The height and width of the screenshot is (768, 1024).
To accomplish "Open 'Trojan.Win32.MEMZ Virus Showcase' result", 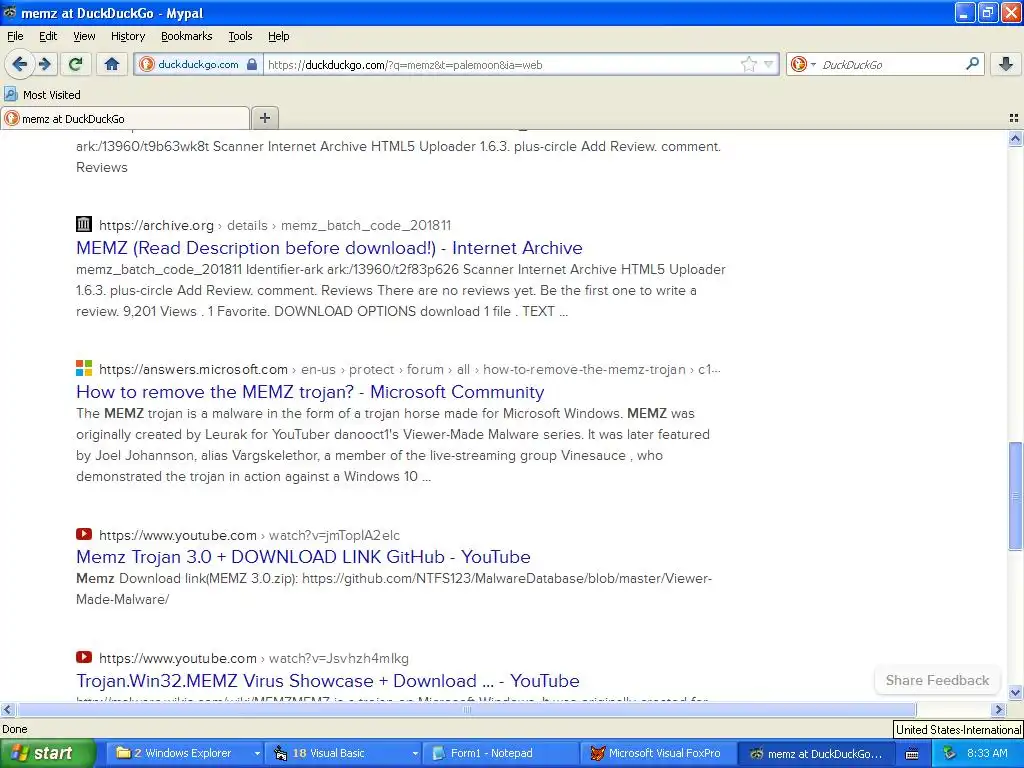I will [x=328, y=680].
